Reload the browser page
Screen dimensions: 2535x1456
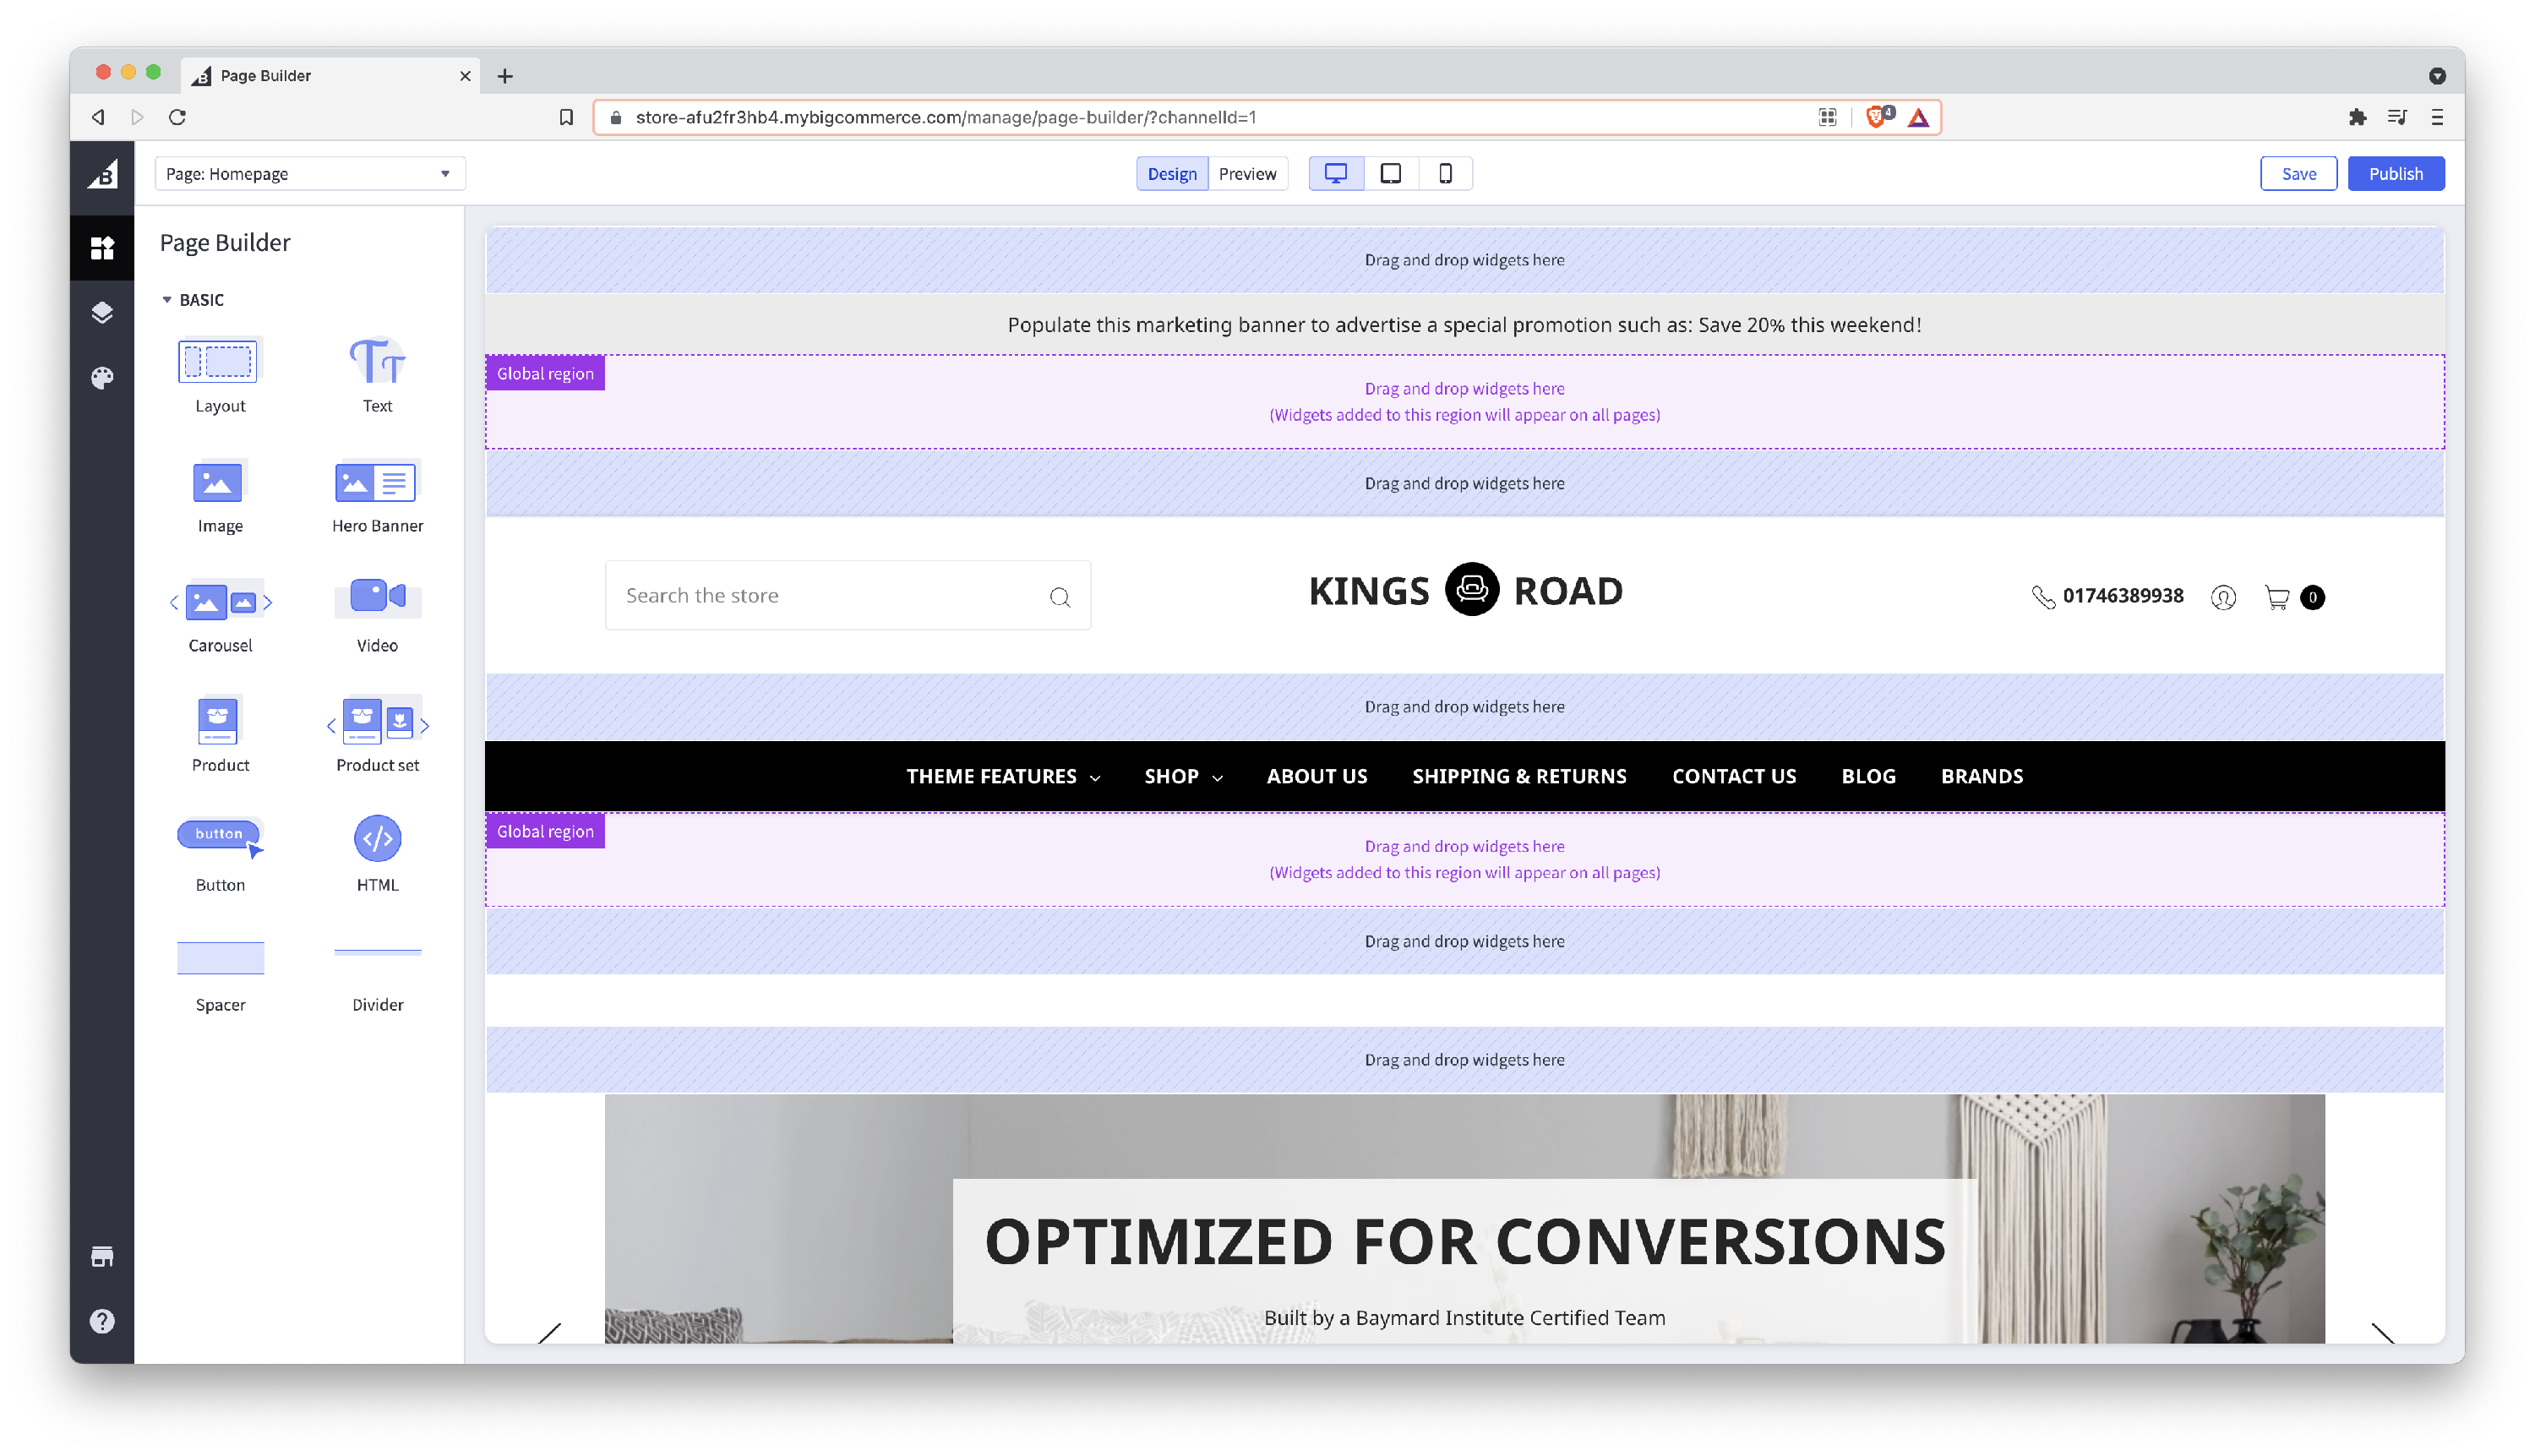[178, 117]
